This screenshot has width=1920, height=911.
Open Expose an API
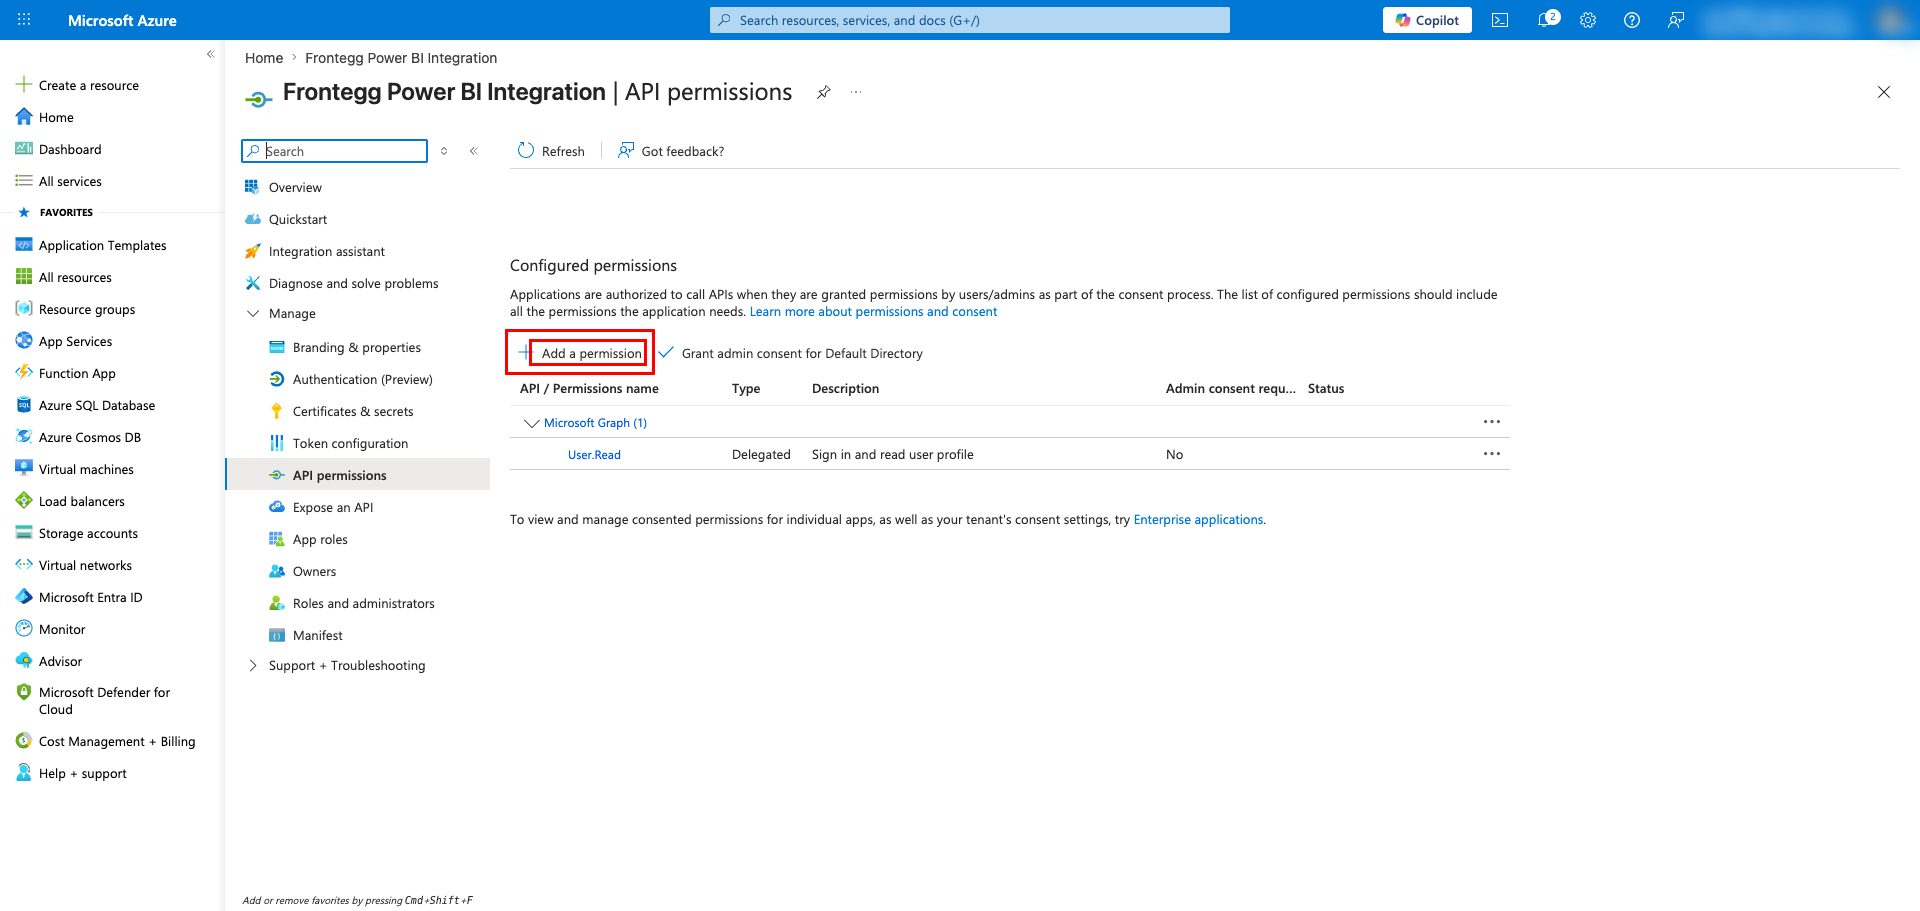[332, 507]
